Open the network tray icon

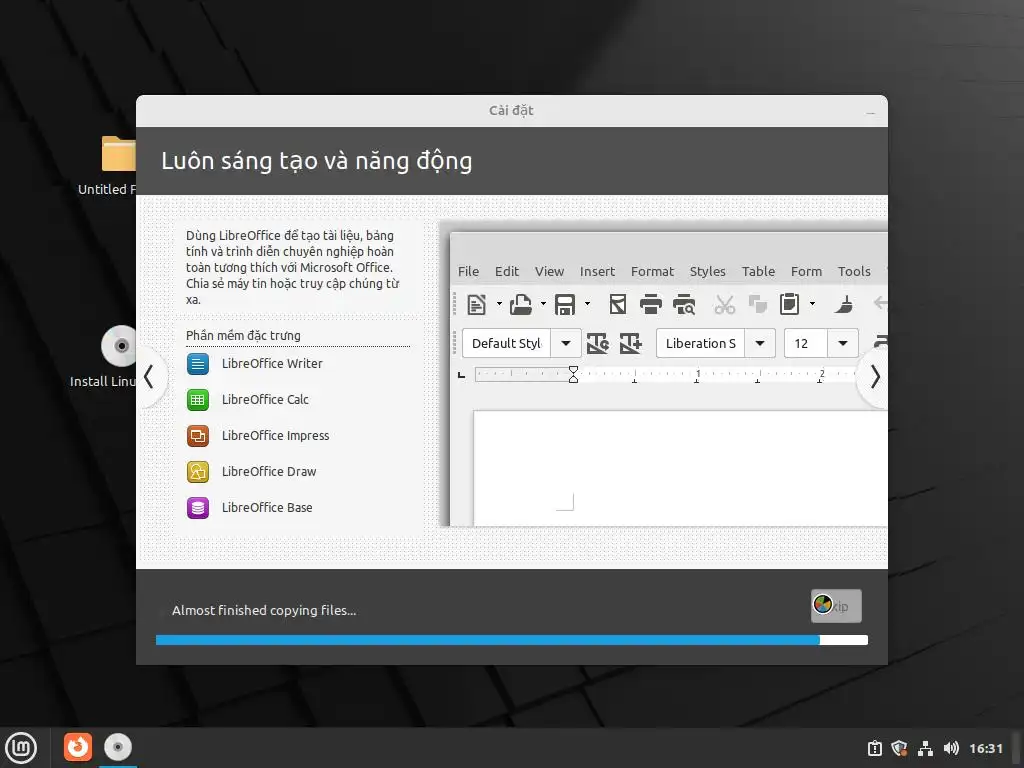pyautogui.click(x=925, y=748)
